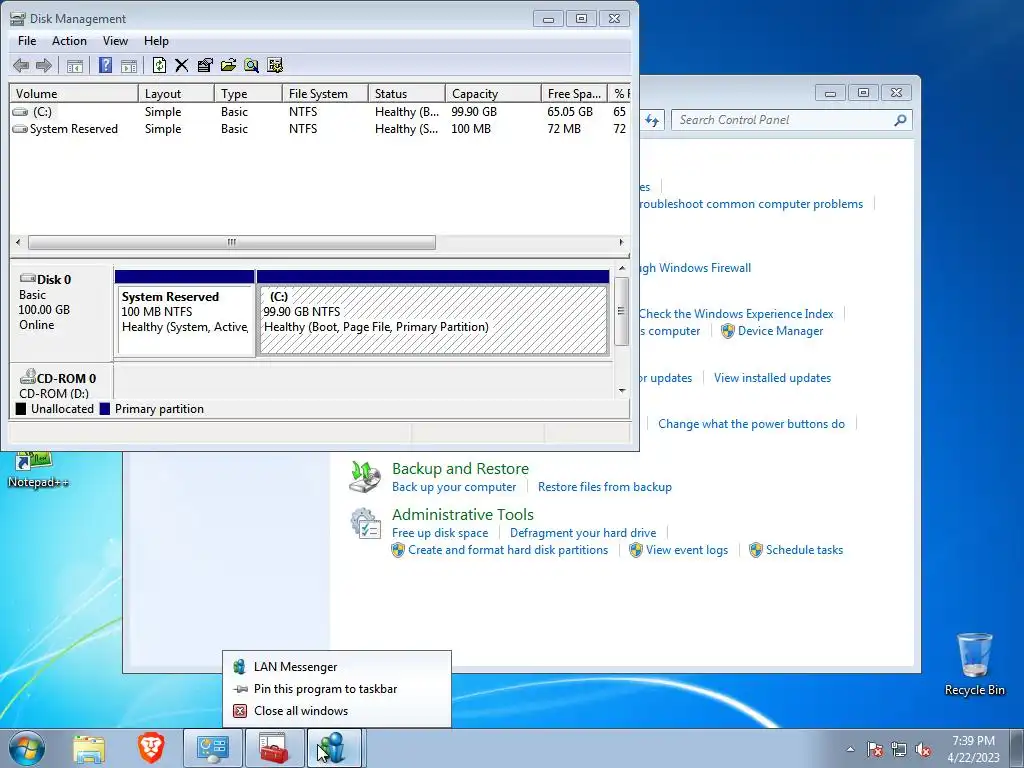Click the disk pane vertical scrollbar thumb
Image resolution: width=1024 pixels, height=768 pixels.
[x=622, y=311]
